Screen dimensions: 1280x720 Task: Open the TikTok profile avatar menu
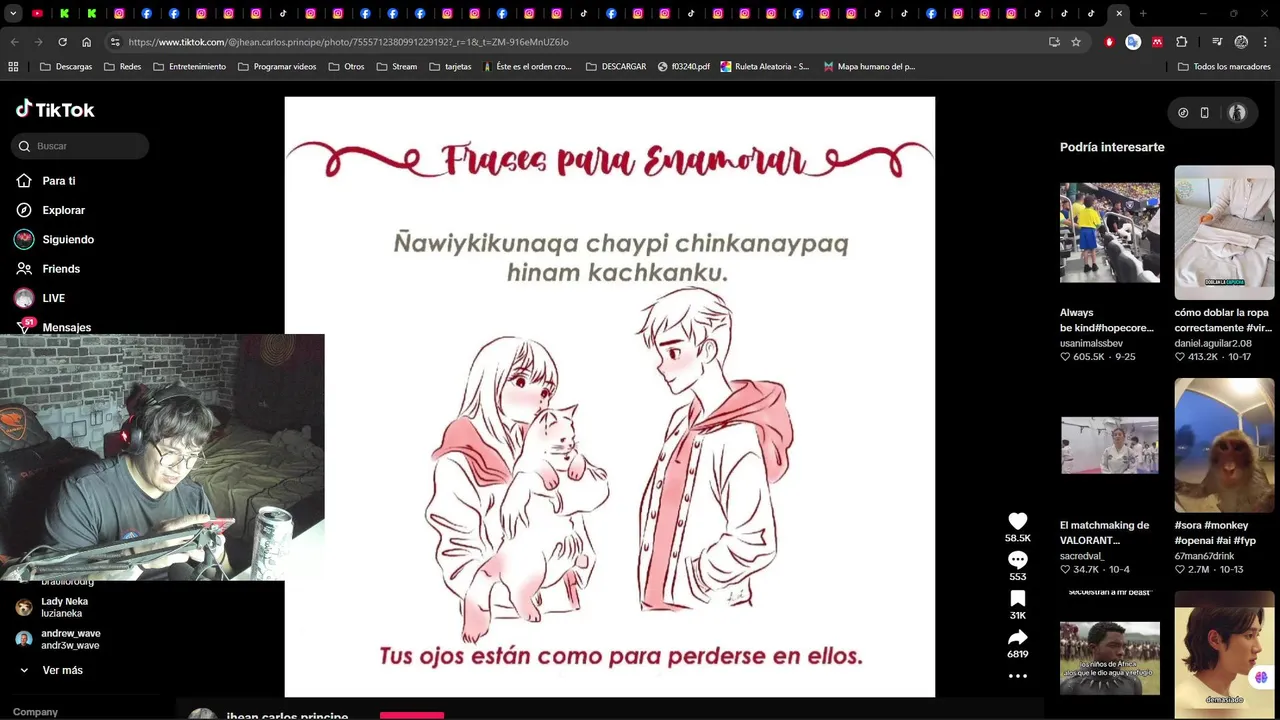(x=1237, y=113)
